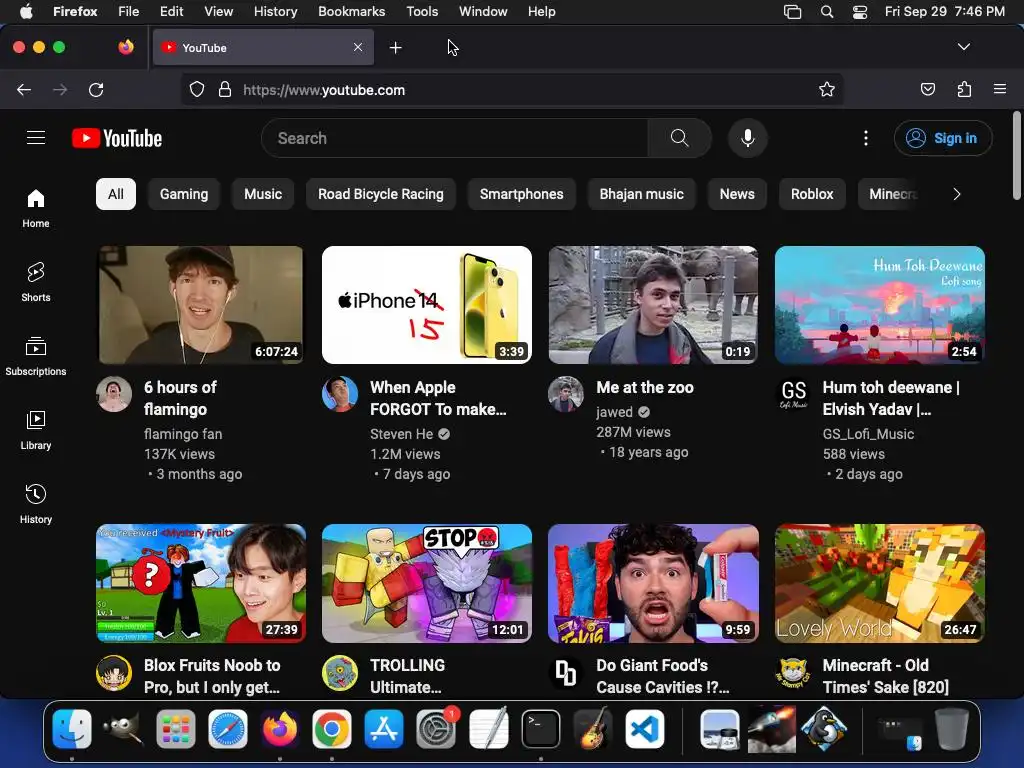
Task: Open Library from the sidebar
Action: pyautogui.click(x=36, y=430)
